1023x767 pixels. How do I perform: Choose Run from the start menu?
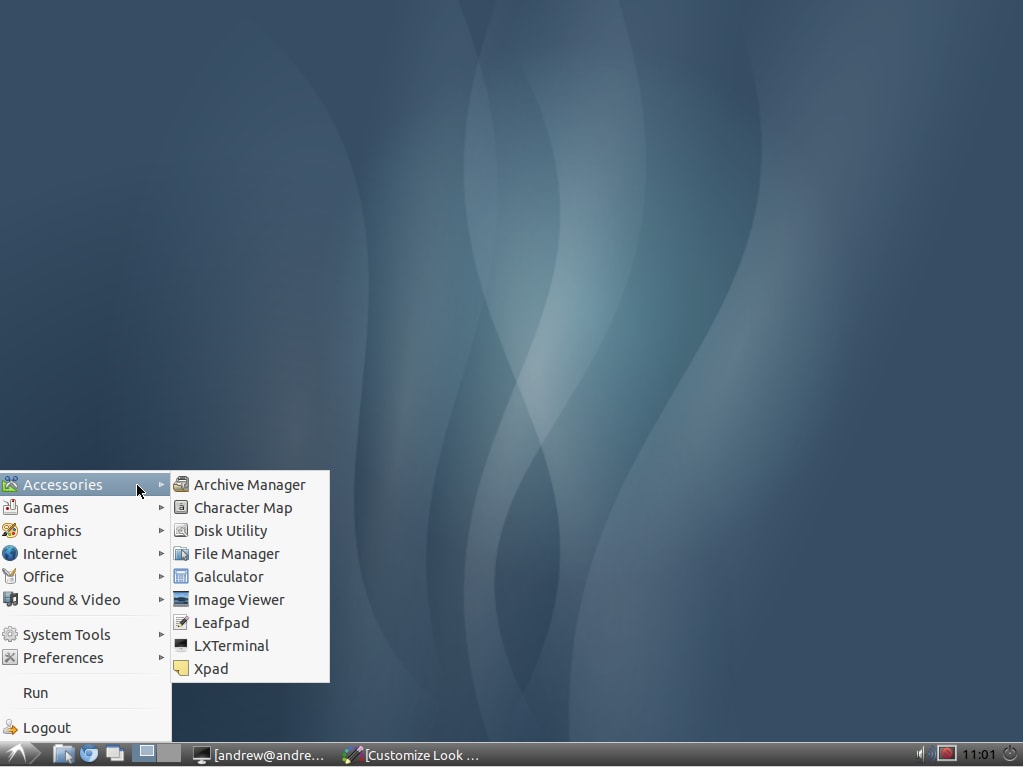[x=85, y=693]
